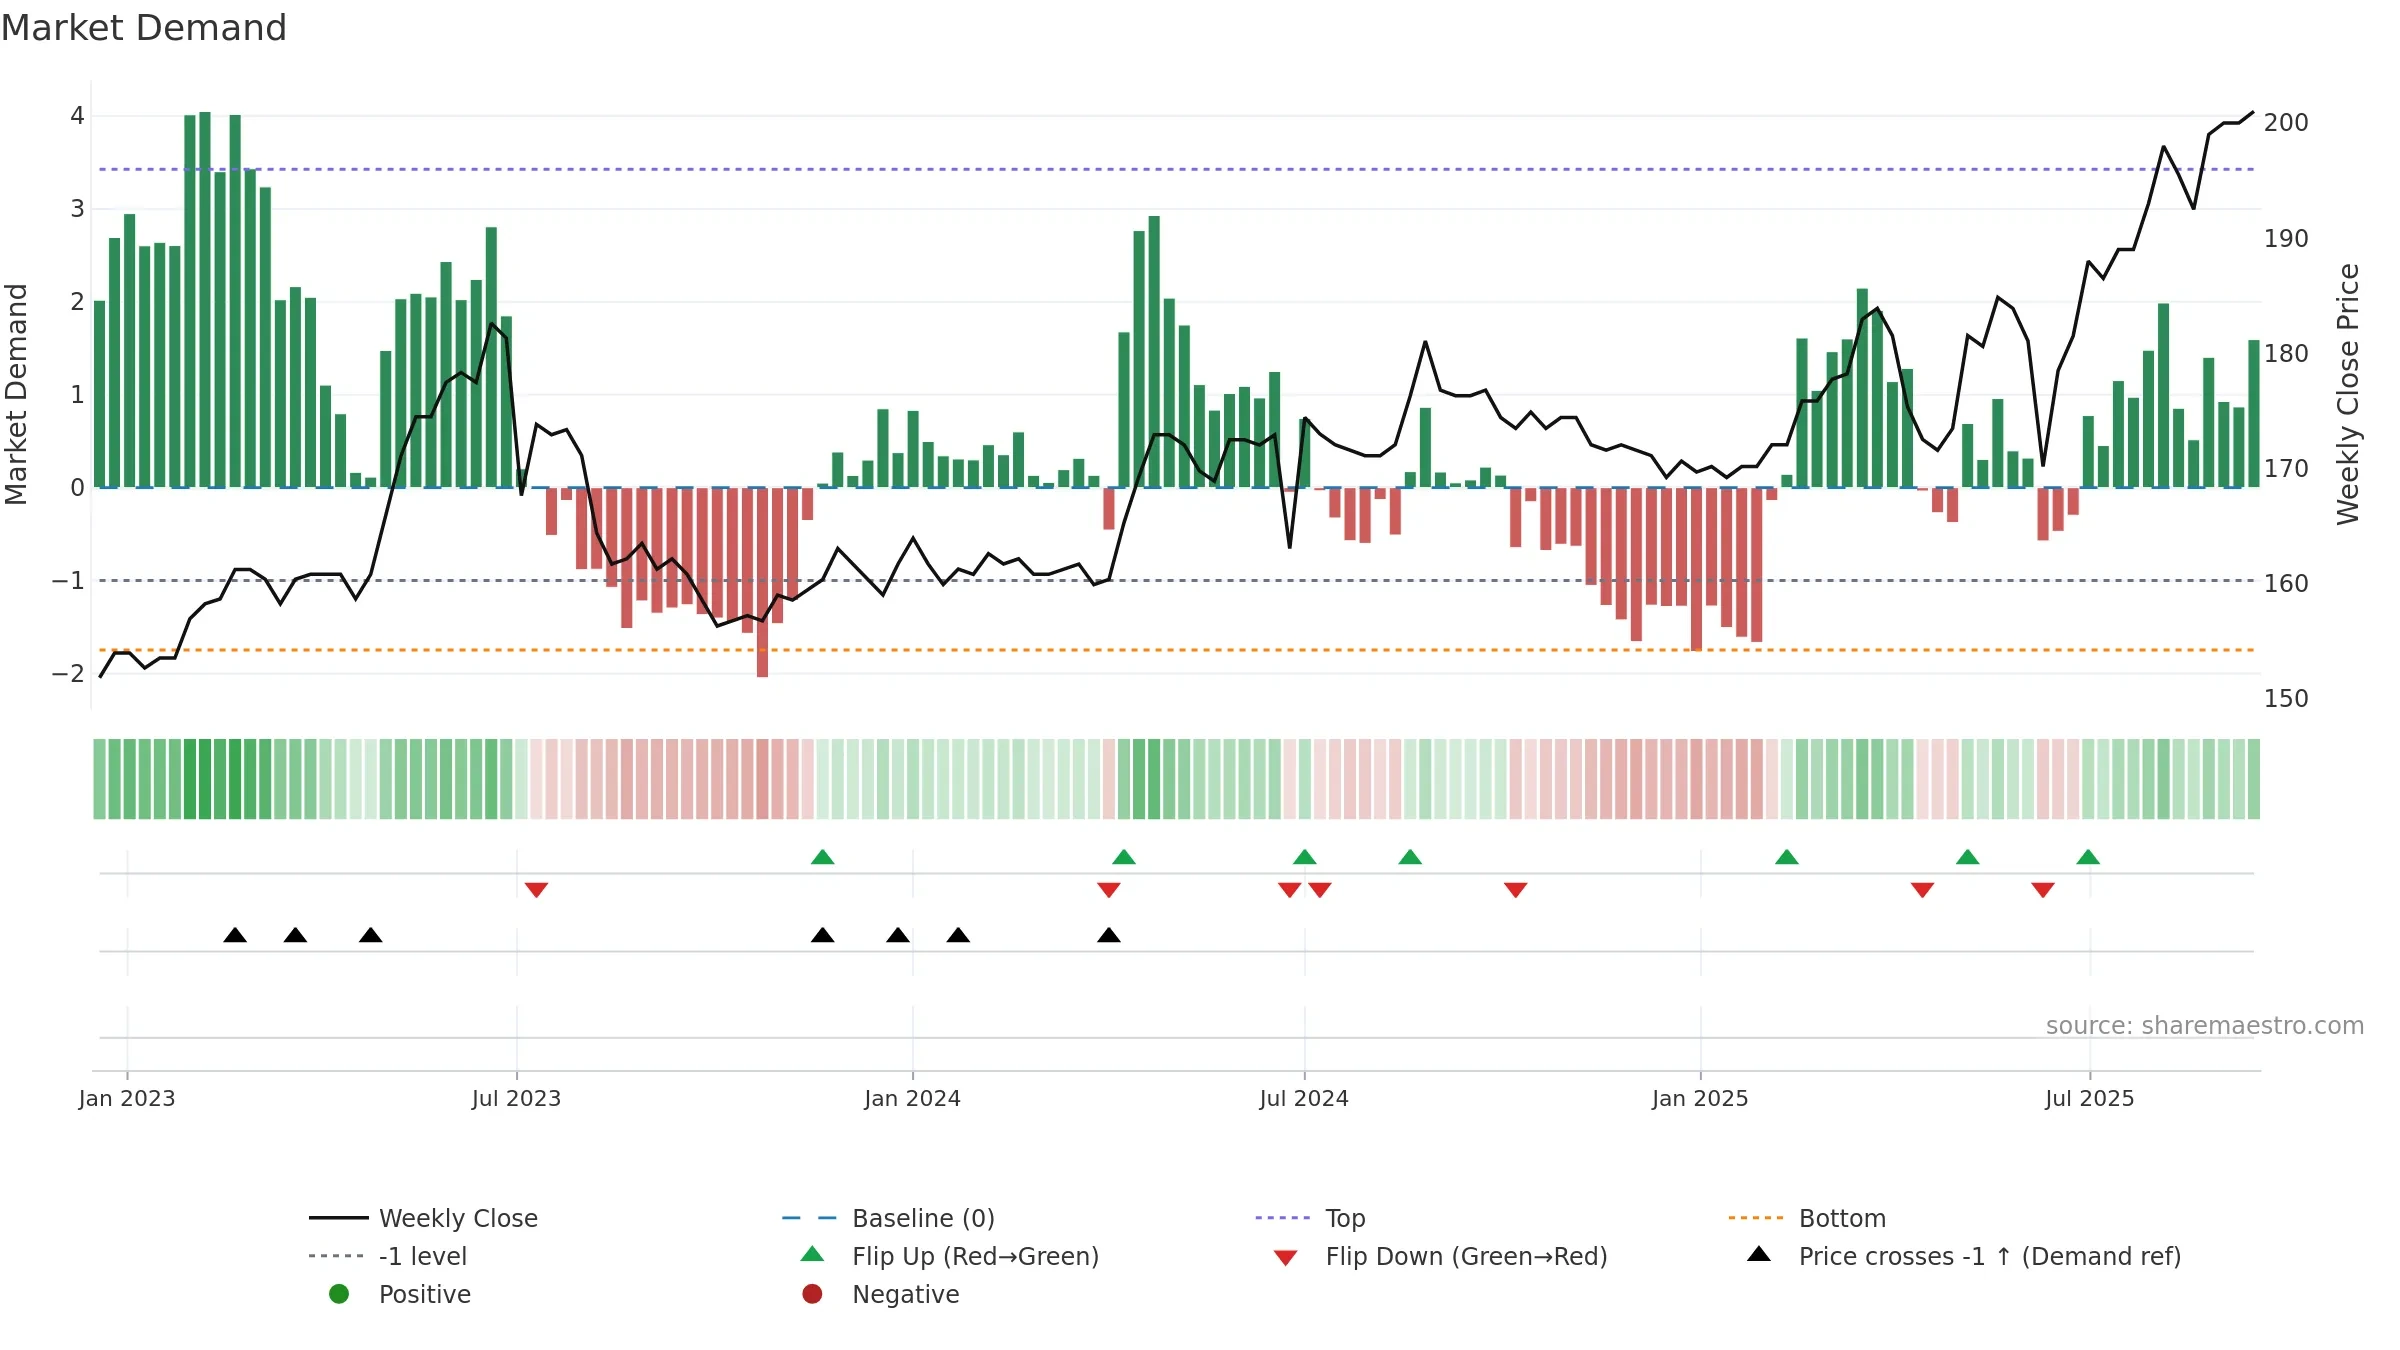Click the Jul 2025 axis label
The width and height of the screenshot is (2400, 1350).
point(2090,1099)
